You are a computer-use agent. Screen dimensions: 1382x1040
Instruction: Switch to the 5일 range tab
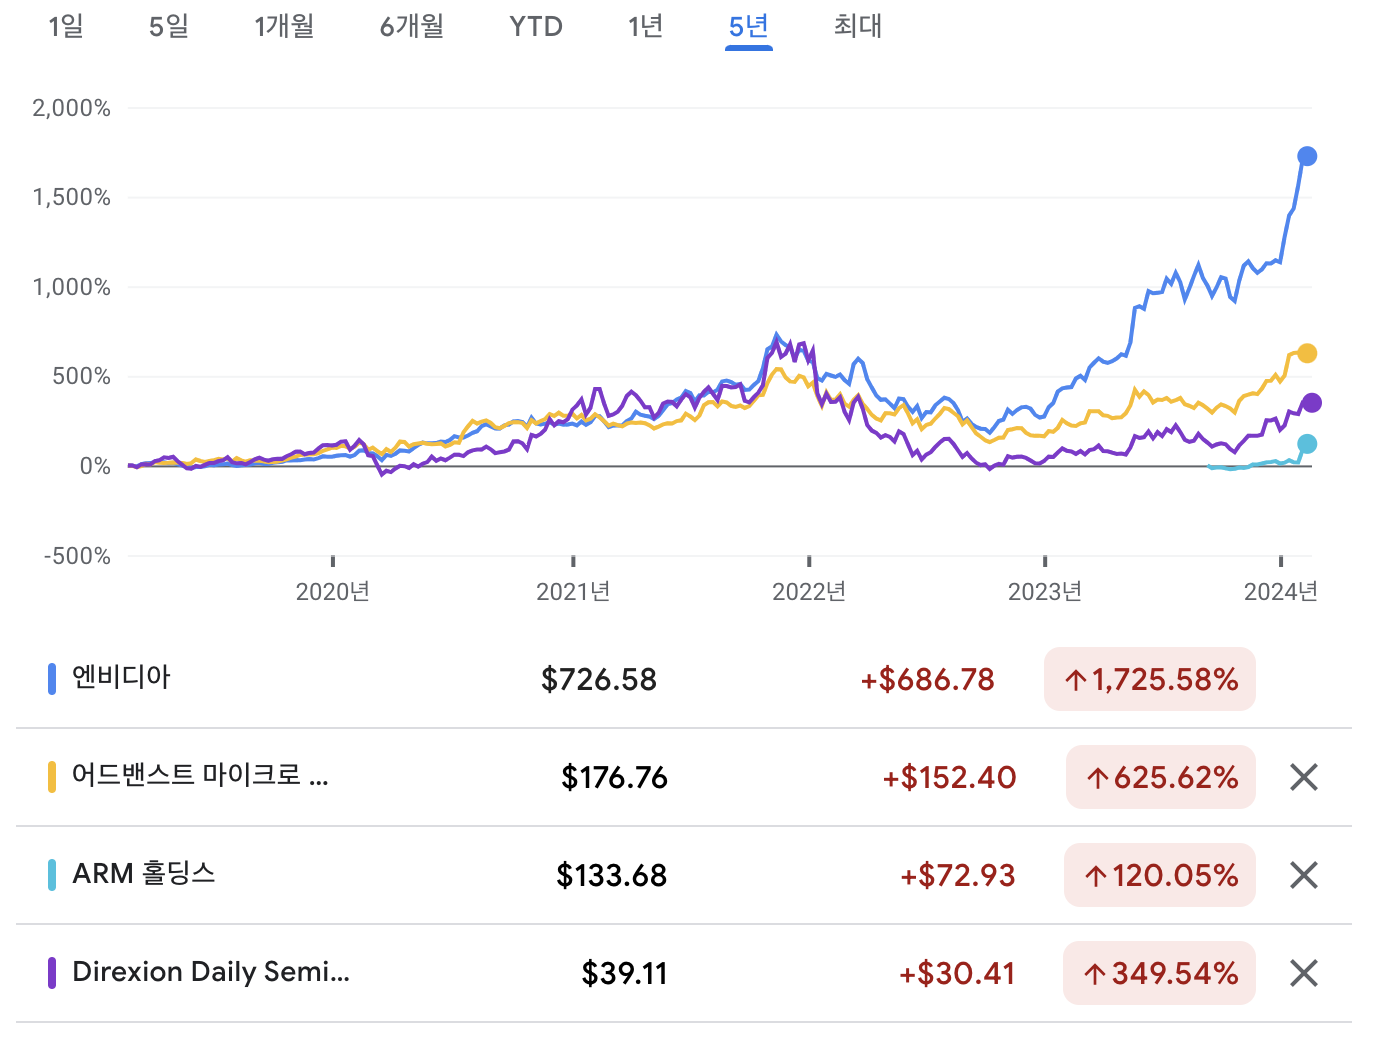pos(169,26)
